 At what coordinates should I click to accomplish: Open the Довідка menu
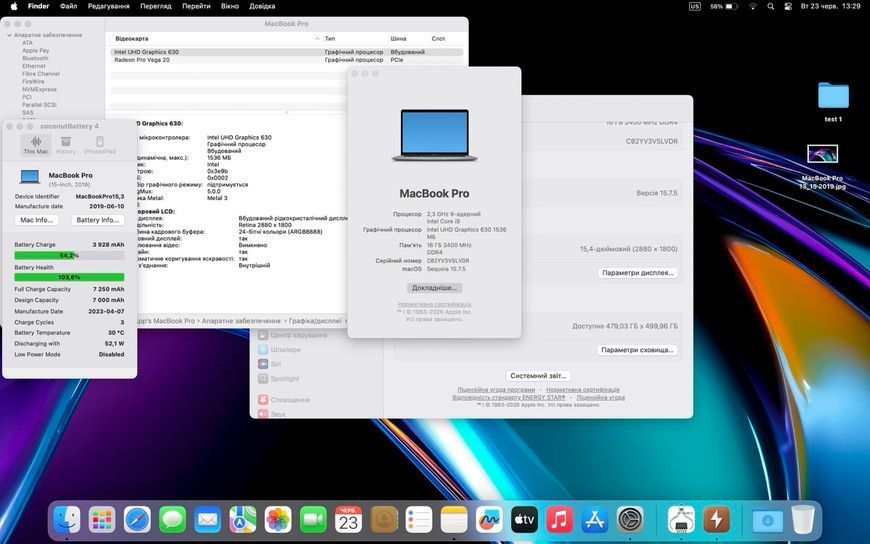tap(262, 6)
